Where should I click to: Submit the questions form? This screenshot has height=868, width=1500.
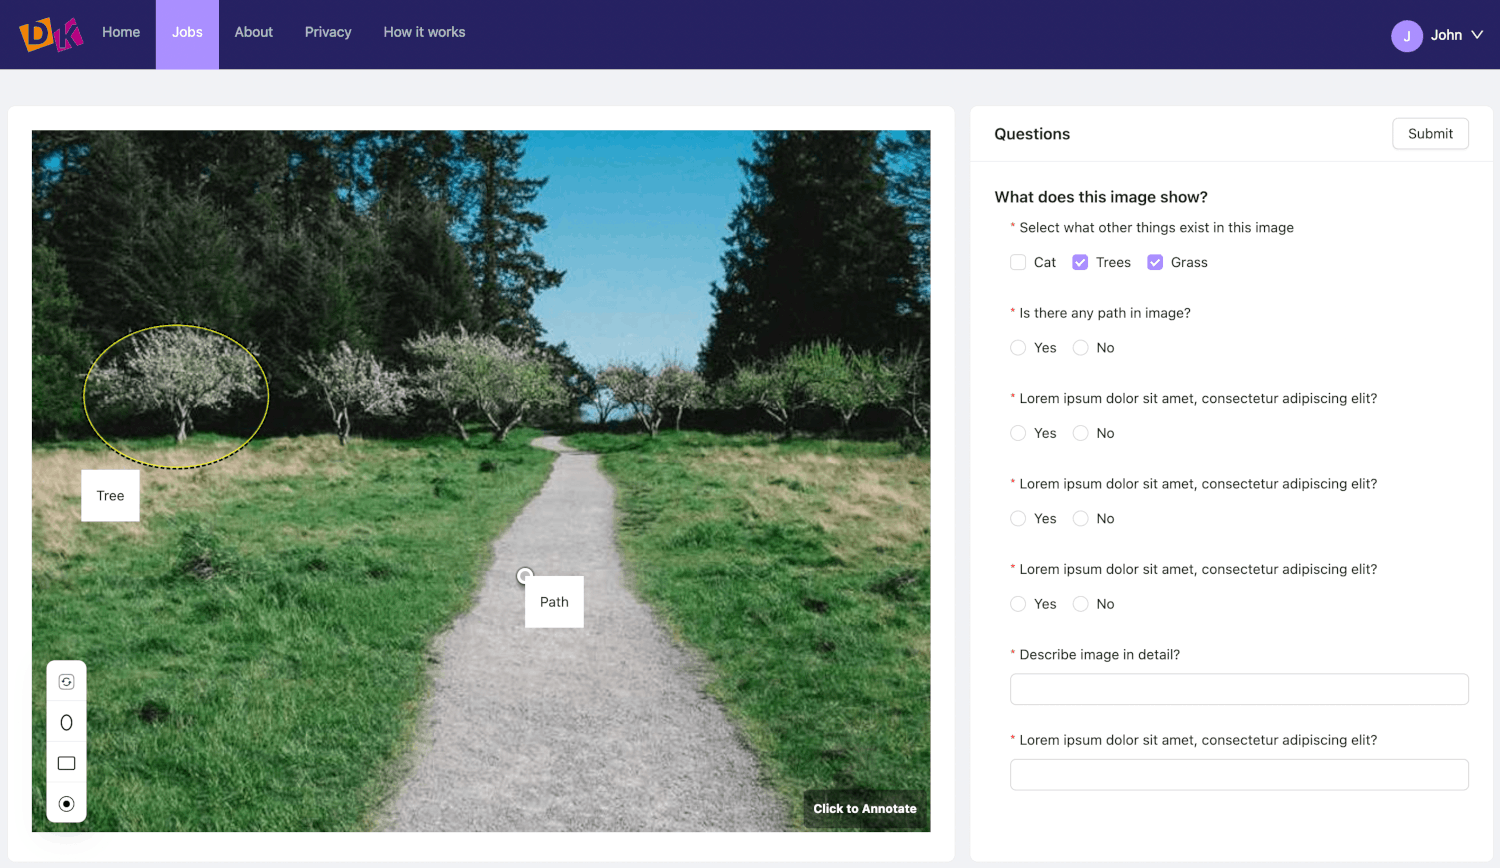1430,134
